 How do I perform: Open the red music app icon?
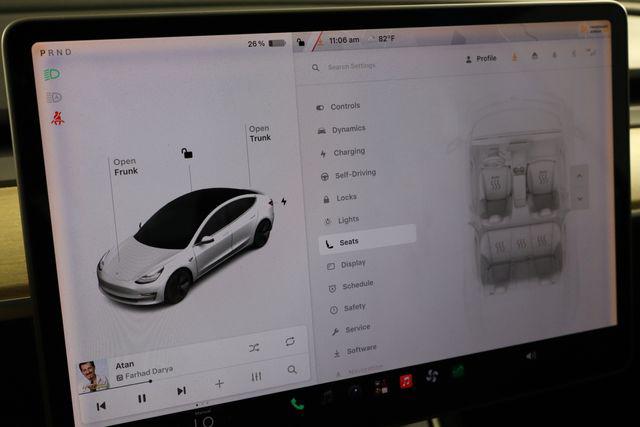406,381
